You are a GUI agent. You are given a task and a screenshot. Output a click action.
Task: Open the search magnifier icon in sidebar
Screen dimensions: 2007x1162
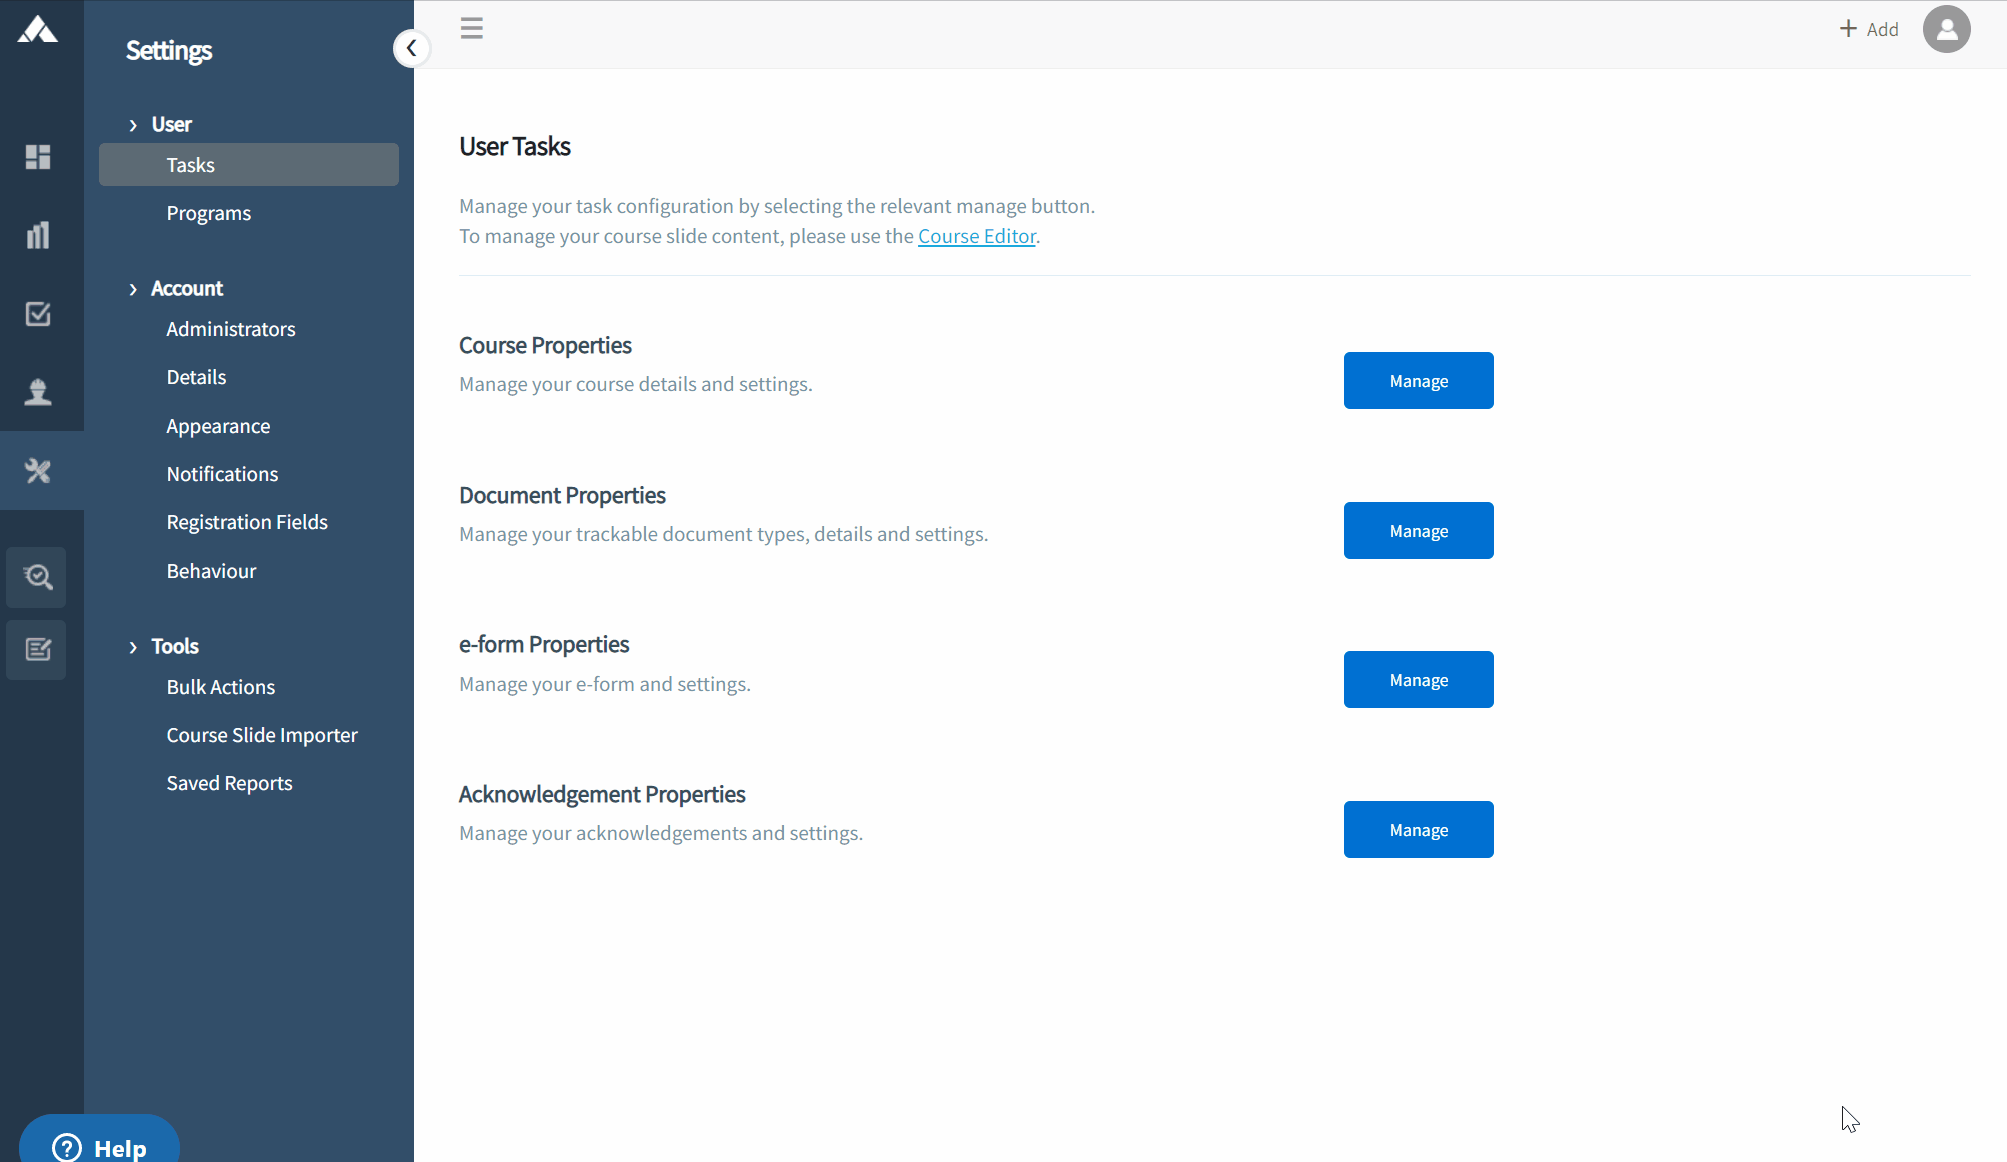pos(38,577)
